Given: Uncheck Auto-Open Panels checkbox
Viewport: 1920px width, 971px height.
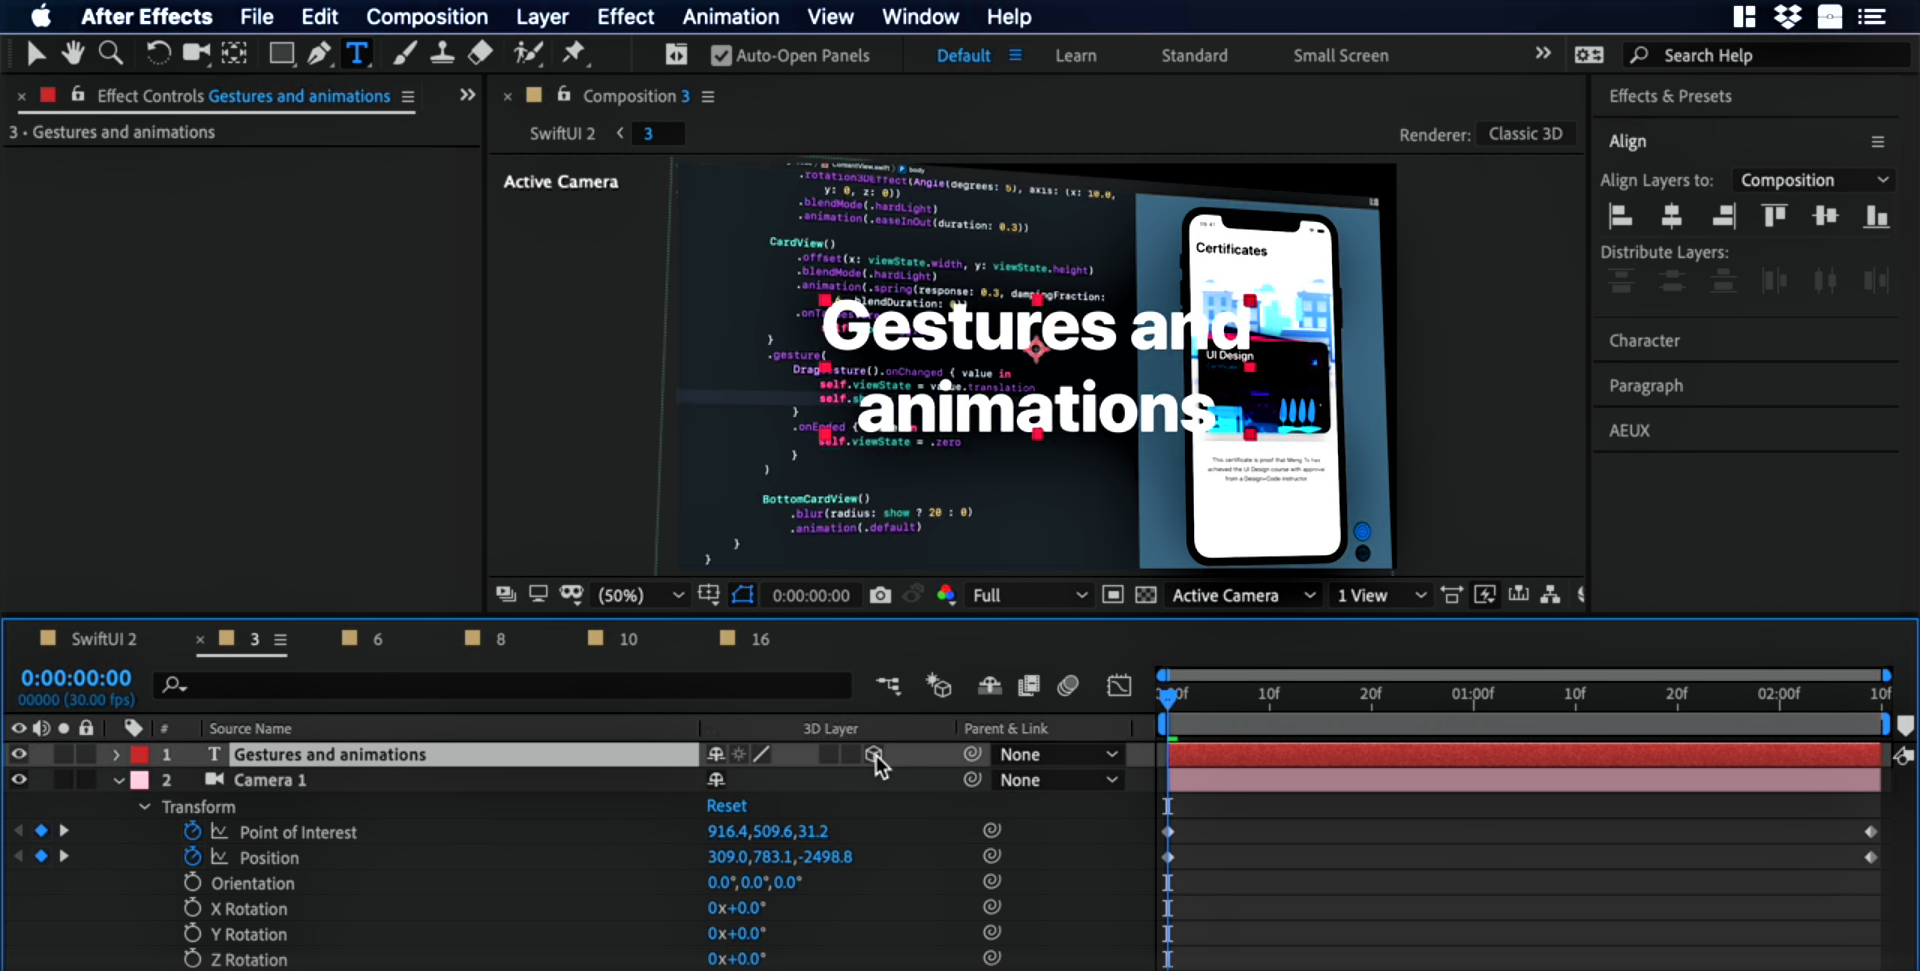Looking at the screenshot, I should coord(721,56).
